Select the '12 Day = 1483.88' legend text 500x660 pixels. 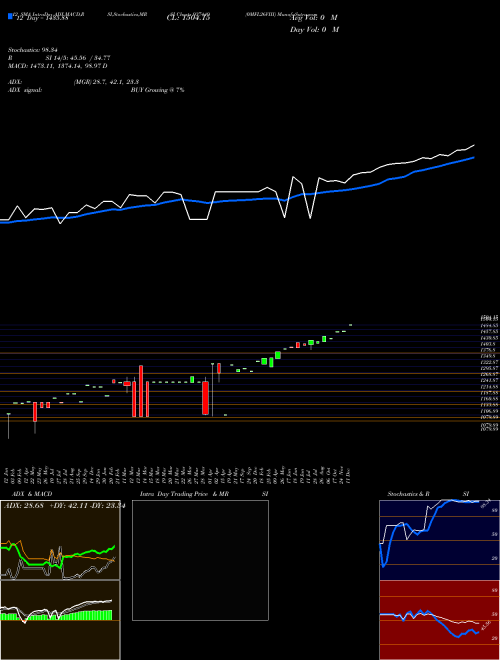click(x=42, y=18)
